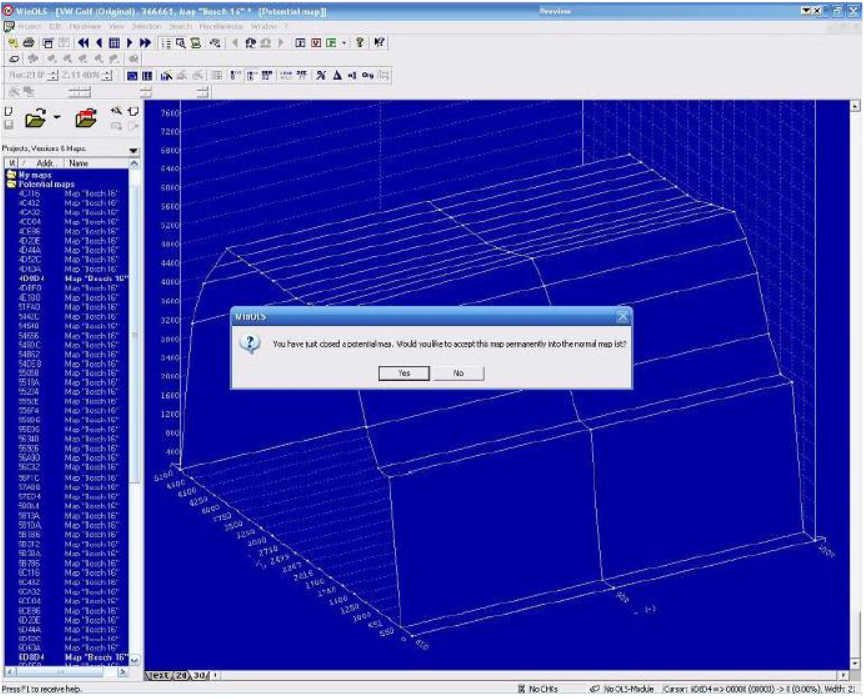Click the icon right of tools icon

point(133,111)
